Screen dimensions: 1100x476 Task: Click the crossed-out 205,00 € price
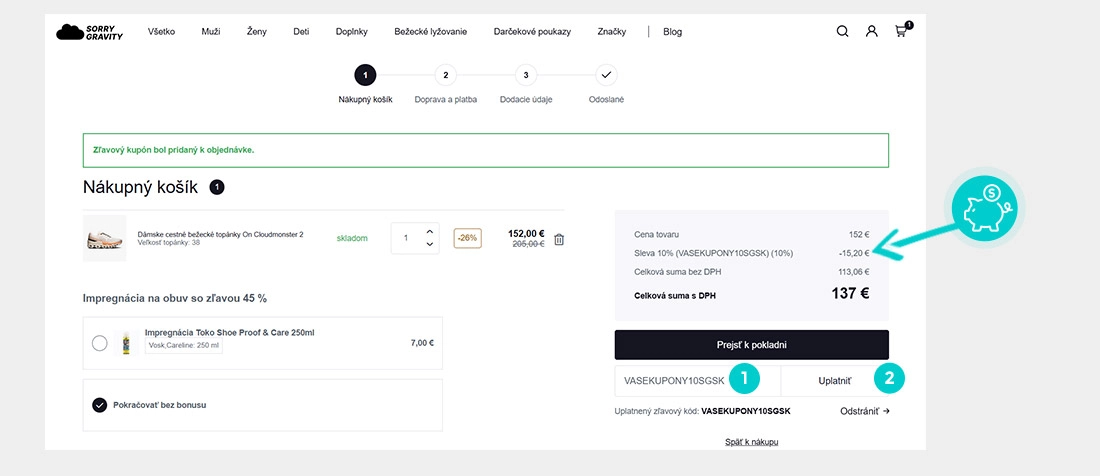(527, 244)
